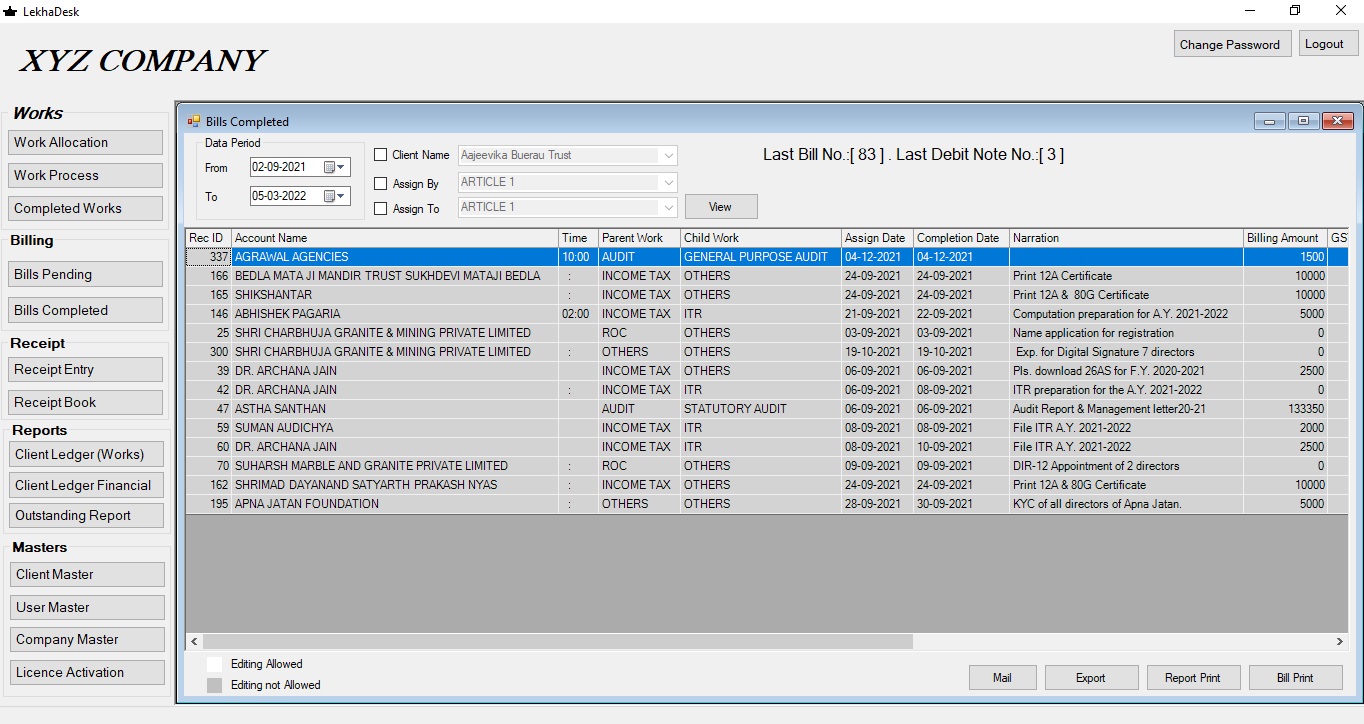
Task: Open Company Master
Action: [87, 639]
